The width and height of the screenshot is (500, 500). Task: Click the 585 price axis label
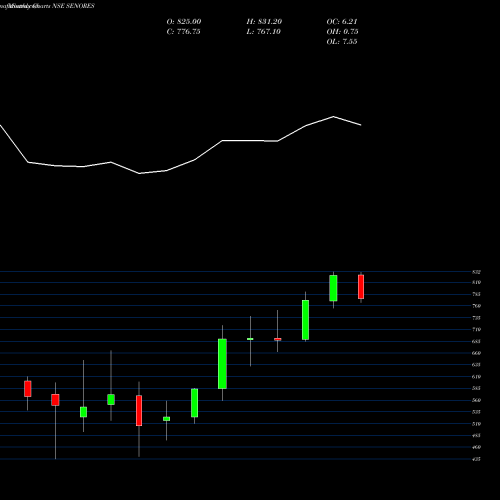click(x=476, y=388)
